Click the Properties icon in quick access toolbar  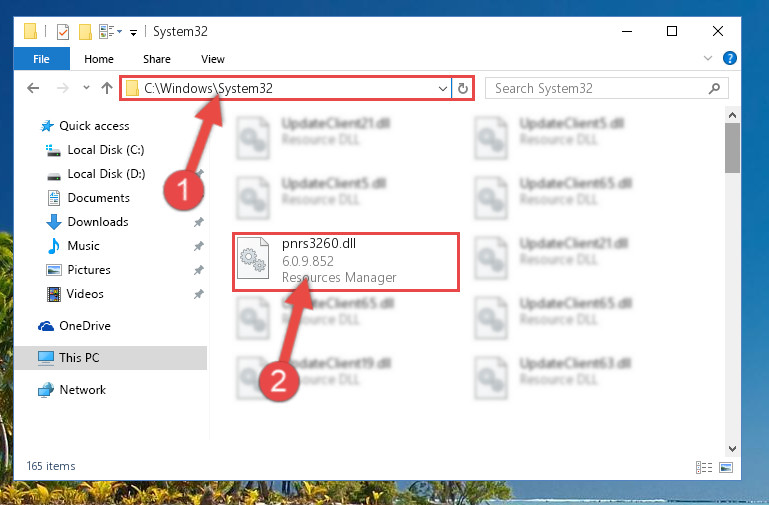(63, 32)
